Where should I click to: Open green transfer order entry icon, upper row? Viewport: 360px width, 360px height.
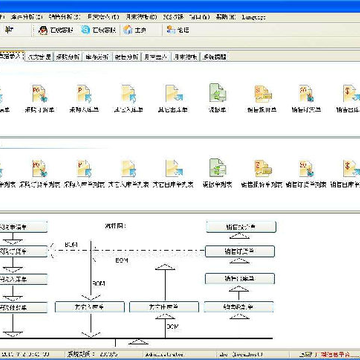coord(218,93)
